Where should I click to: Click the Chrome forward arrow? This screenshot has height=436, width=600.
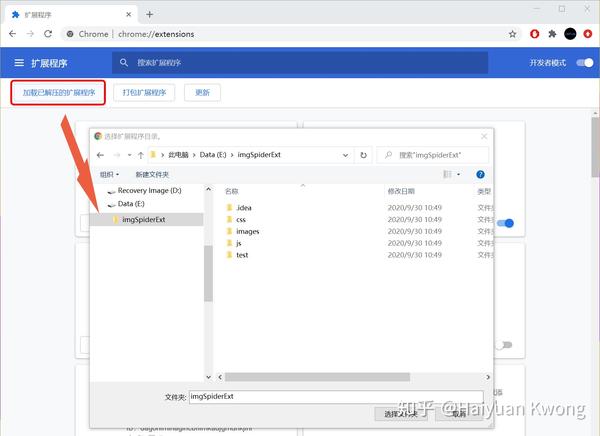30,34
